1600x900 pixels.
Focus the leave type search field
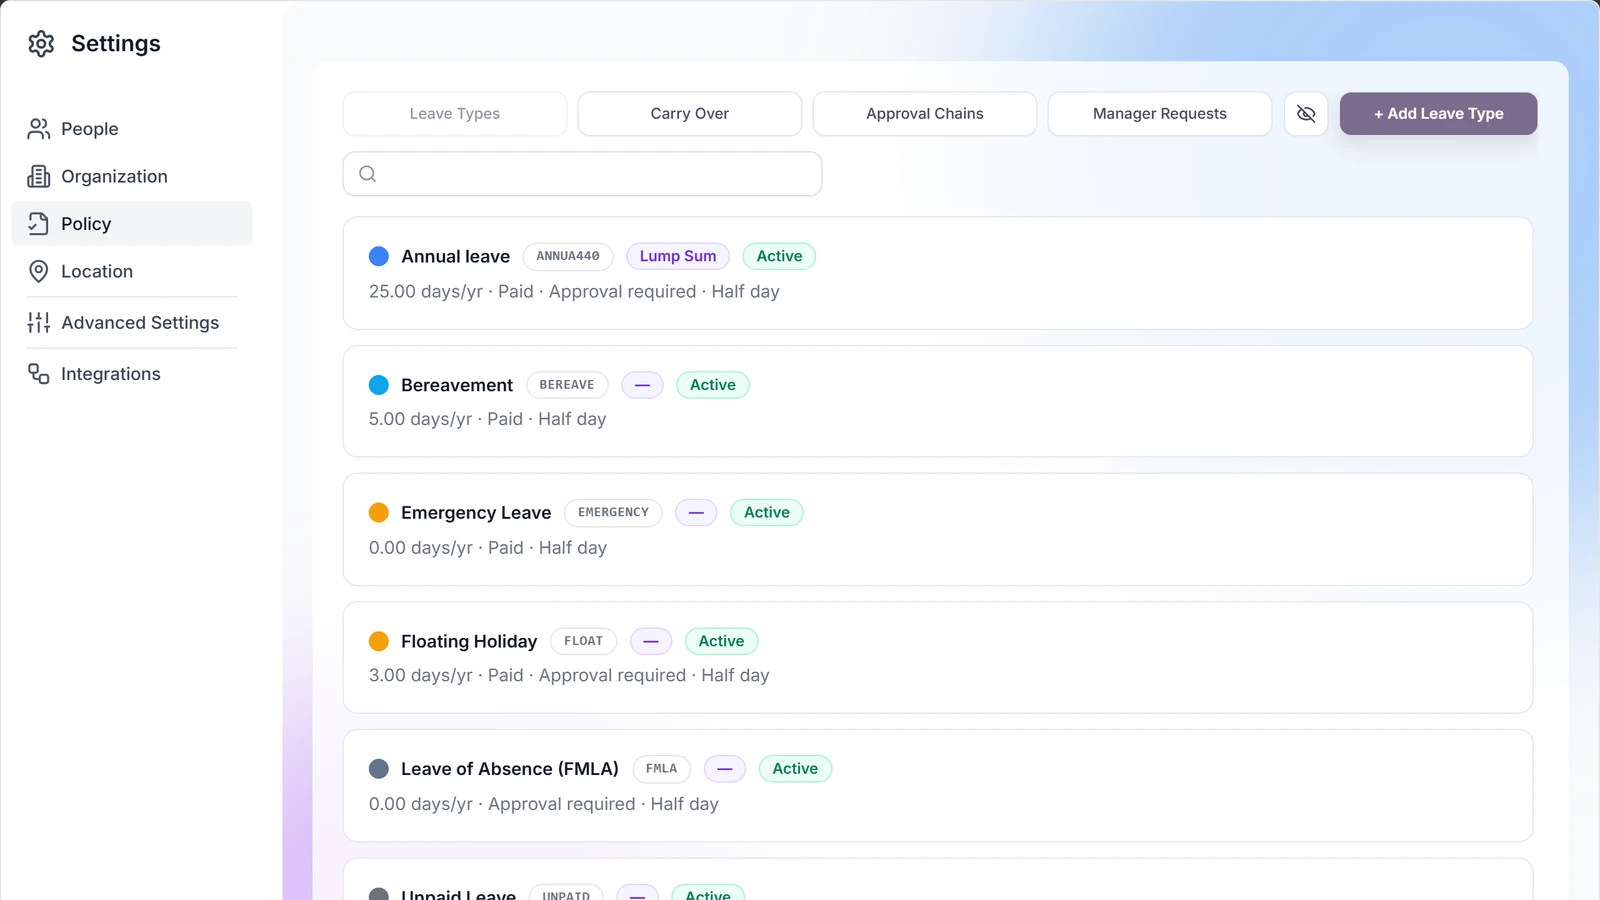pos(582,174)
